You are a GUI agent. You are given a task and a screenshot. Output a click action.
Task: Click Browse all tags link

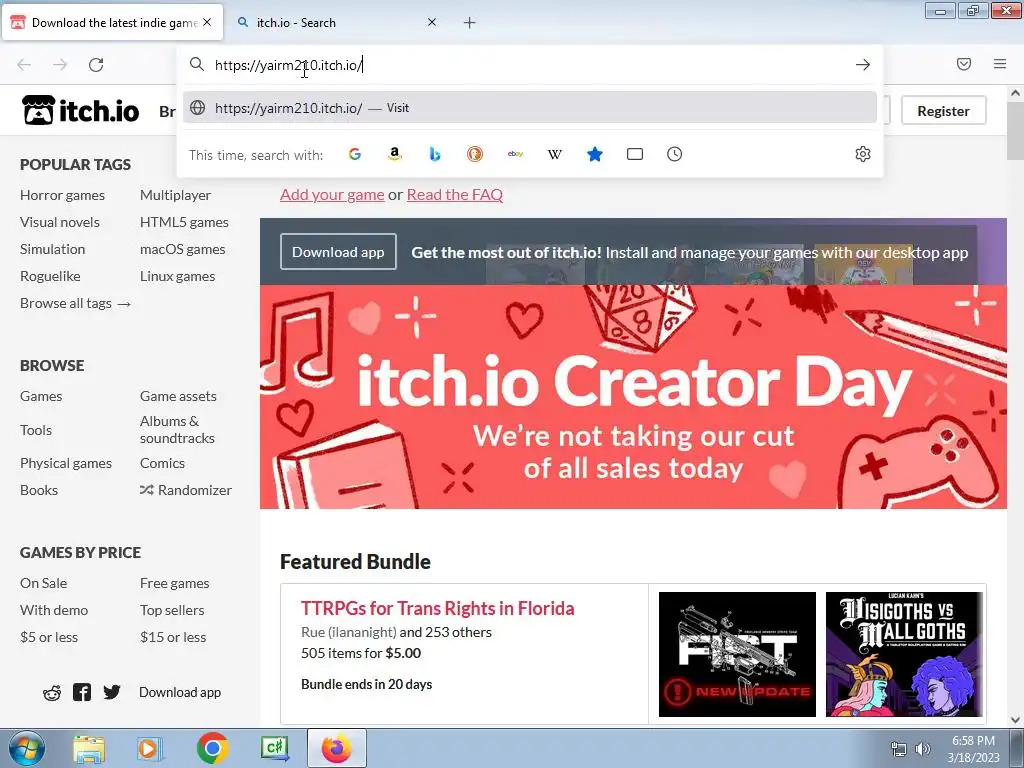pos(76,303)
